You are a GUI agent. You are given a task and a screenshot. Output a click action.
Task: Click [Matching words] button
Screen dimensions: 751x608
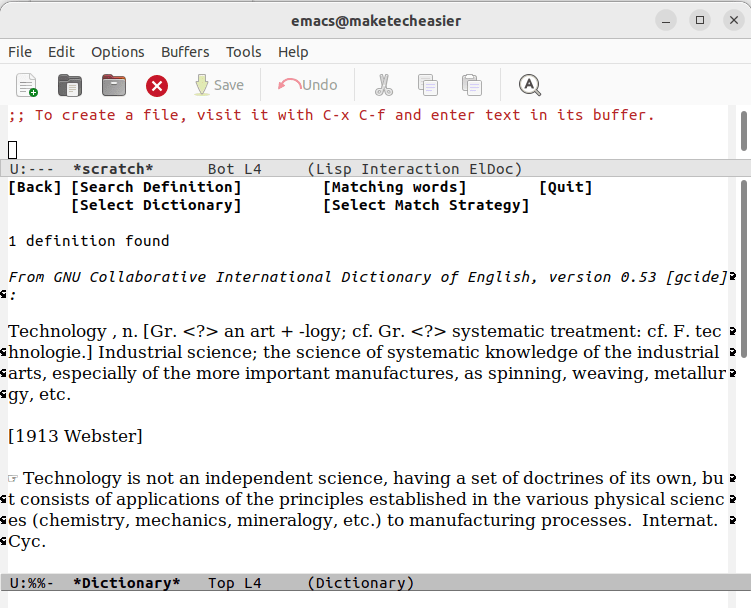click(x=395, y=187)
